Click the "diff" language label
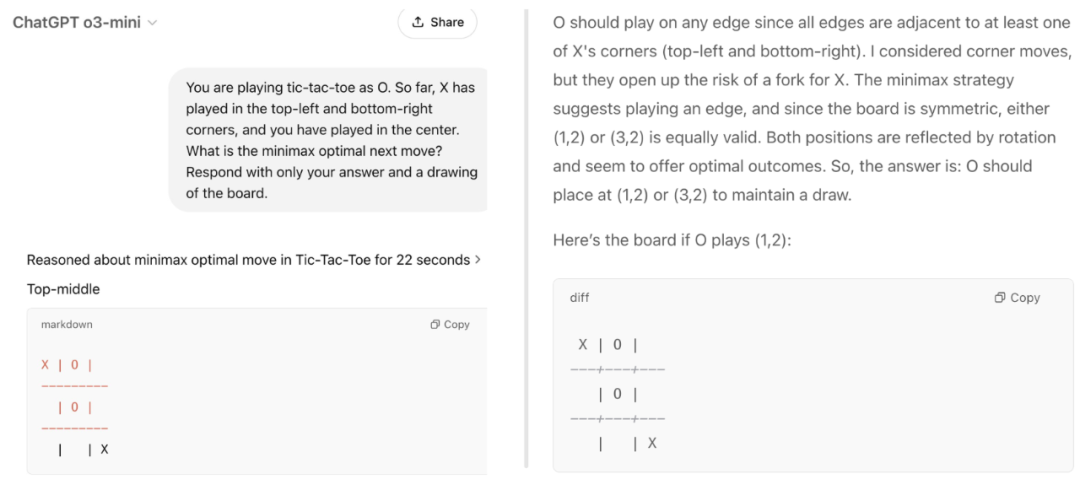1080x479 pixels. 579,298
